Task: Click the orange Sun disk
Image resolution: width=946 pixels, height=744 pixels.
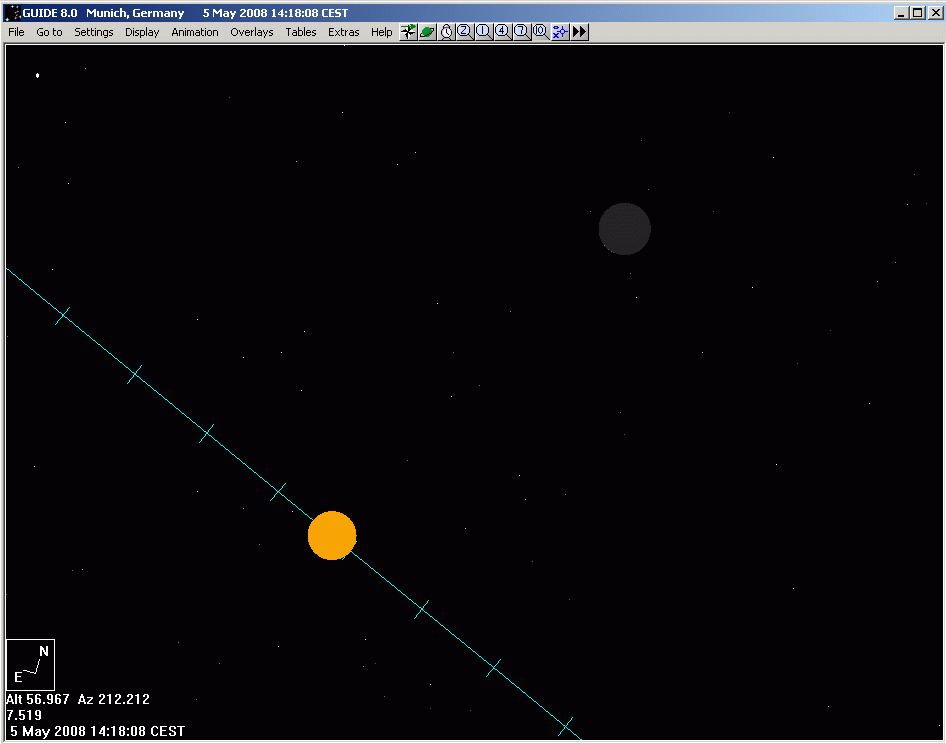Action: tap(332, 535)
